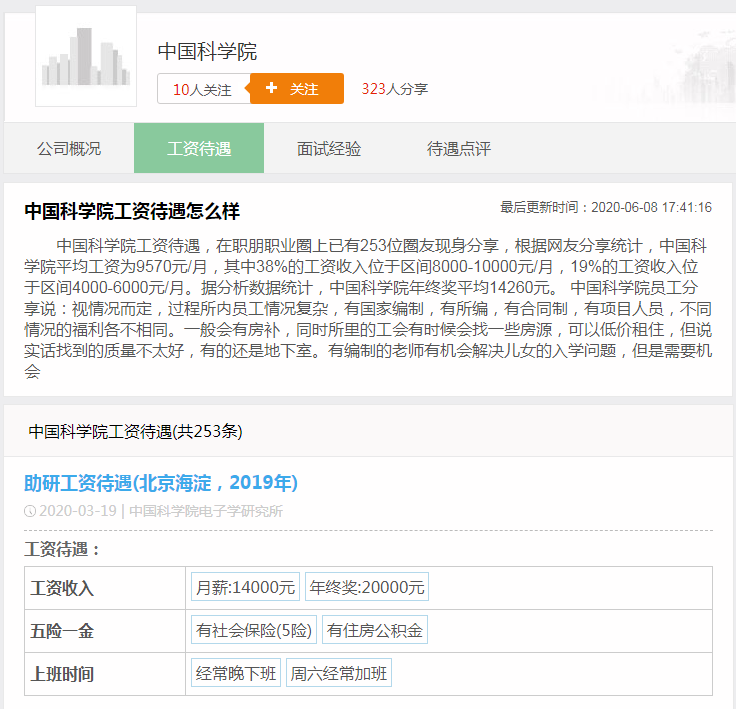
Task: Select the 工资待遇 tab
Action: pos(199,148)
